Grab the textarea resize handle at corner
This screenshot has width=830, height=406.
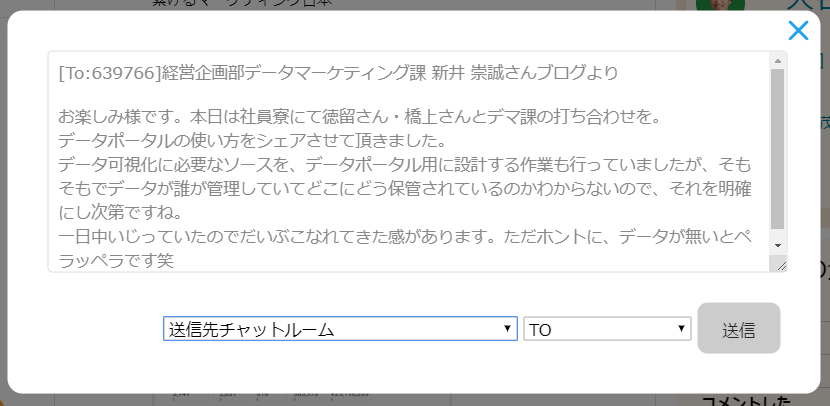(779, 264)
